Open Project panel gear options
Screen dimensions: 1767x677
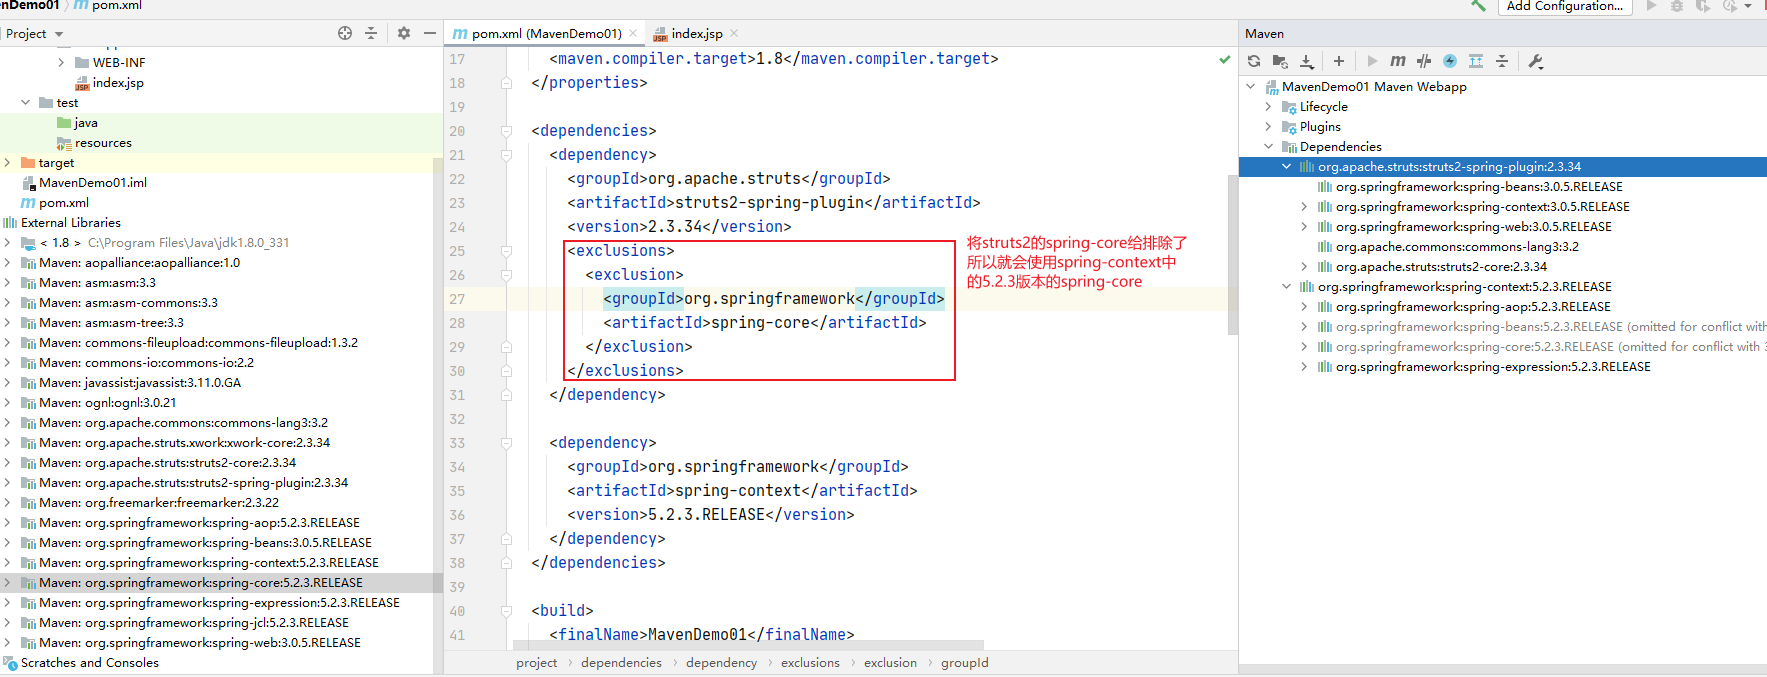tap(404, 33)
